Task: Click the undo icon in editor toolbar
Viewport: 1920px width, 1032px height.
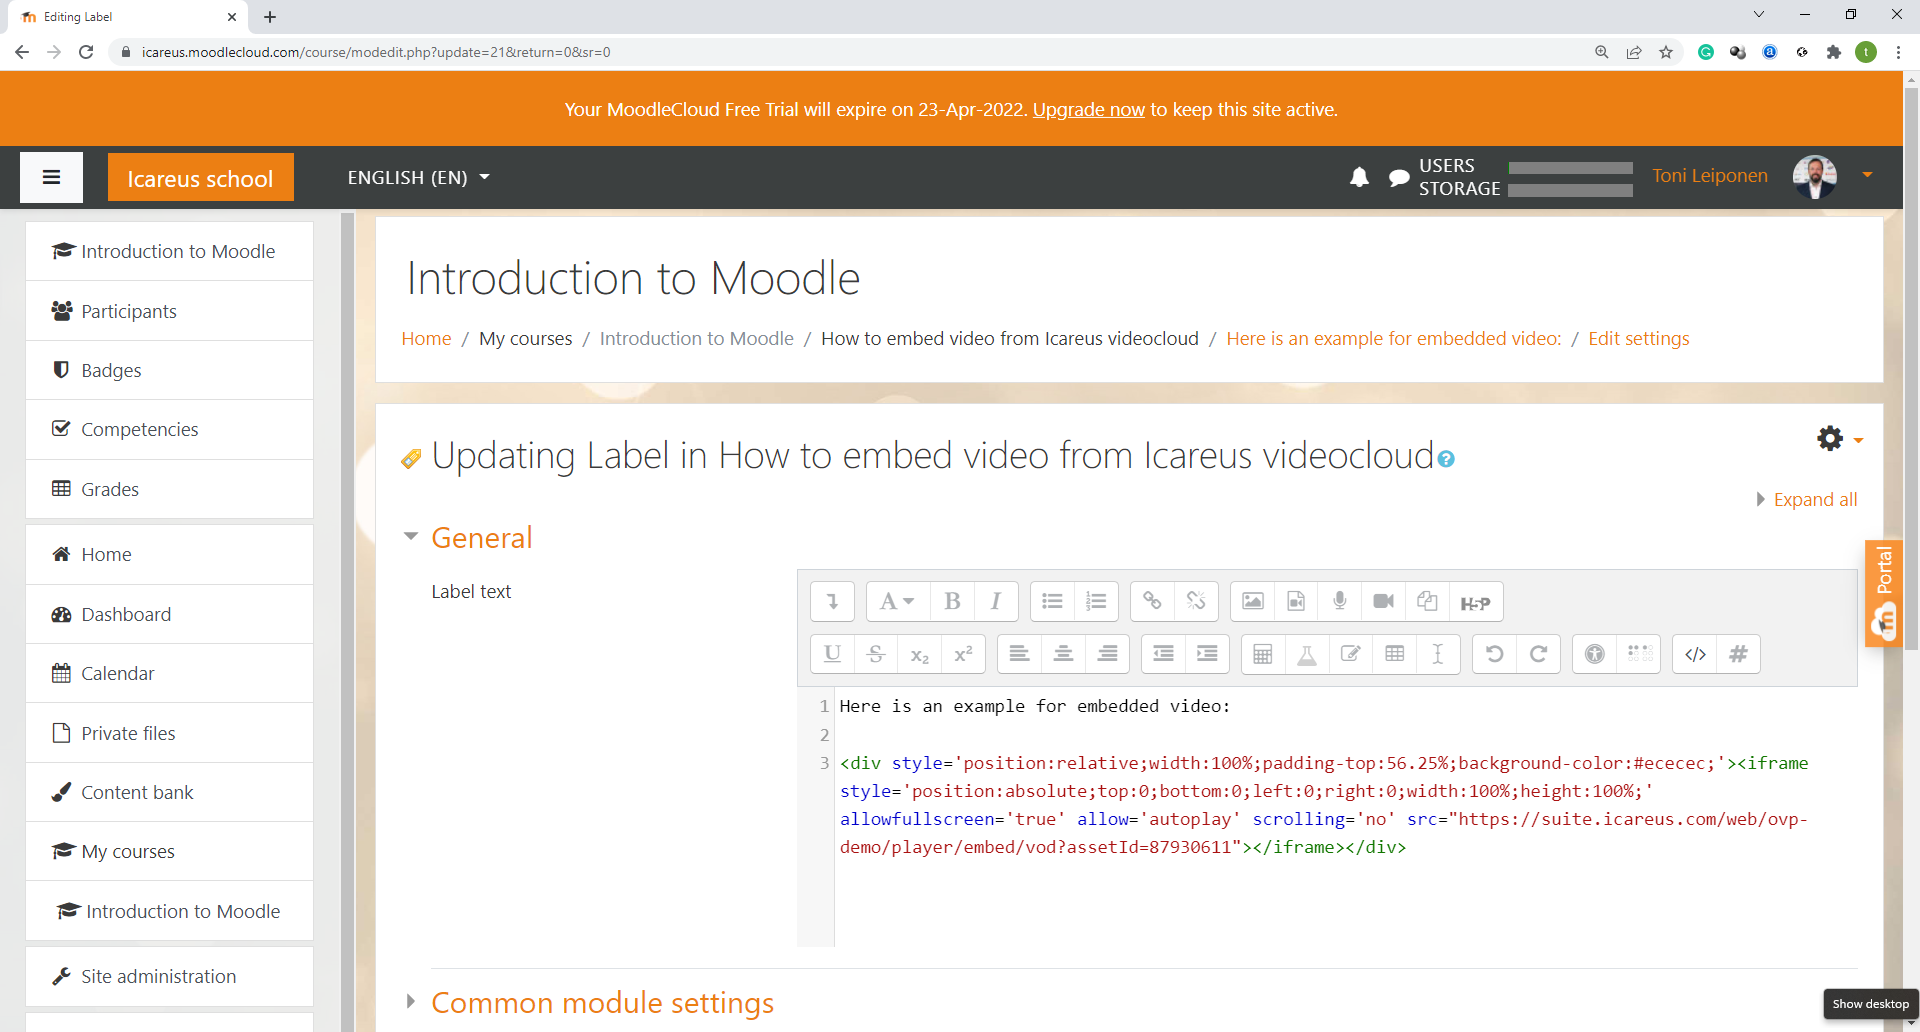Action: [1494, 654]
